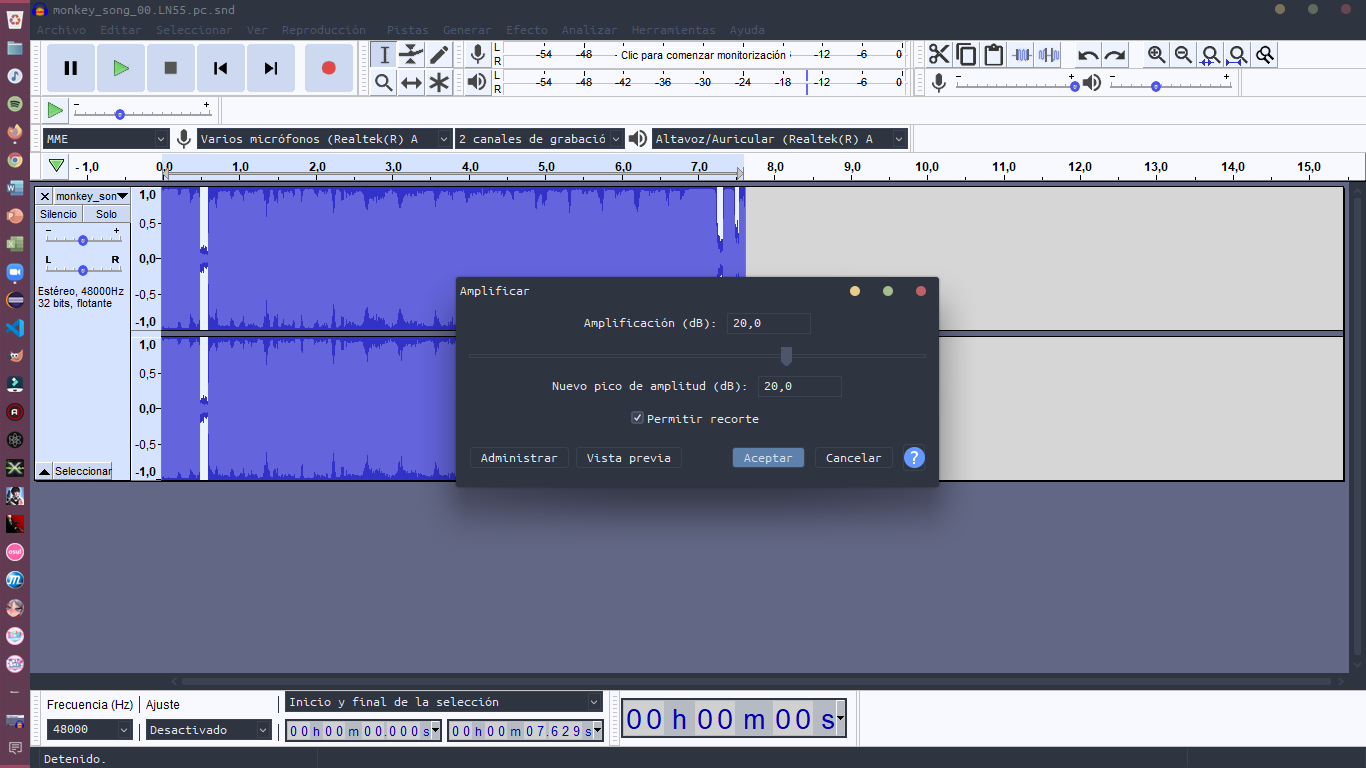Viewport: 1366px width, 768px height.
Task: Toggle the Permitir recorte checkbox
Action: (x=637, y=418)
